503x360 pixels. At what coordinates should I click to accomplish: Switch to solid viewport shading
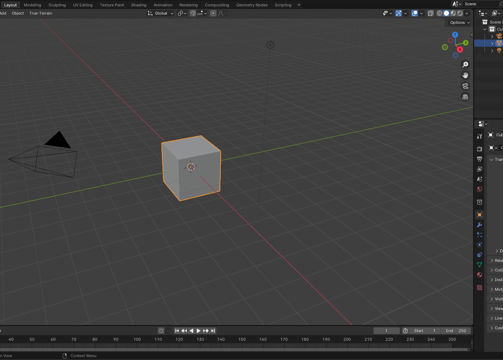point(446,13)
